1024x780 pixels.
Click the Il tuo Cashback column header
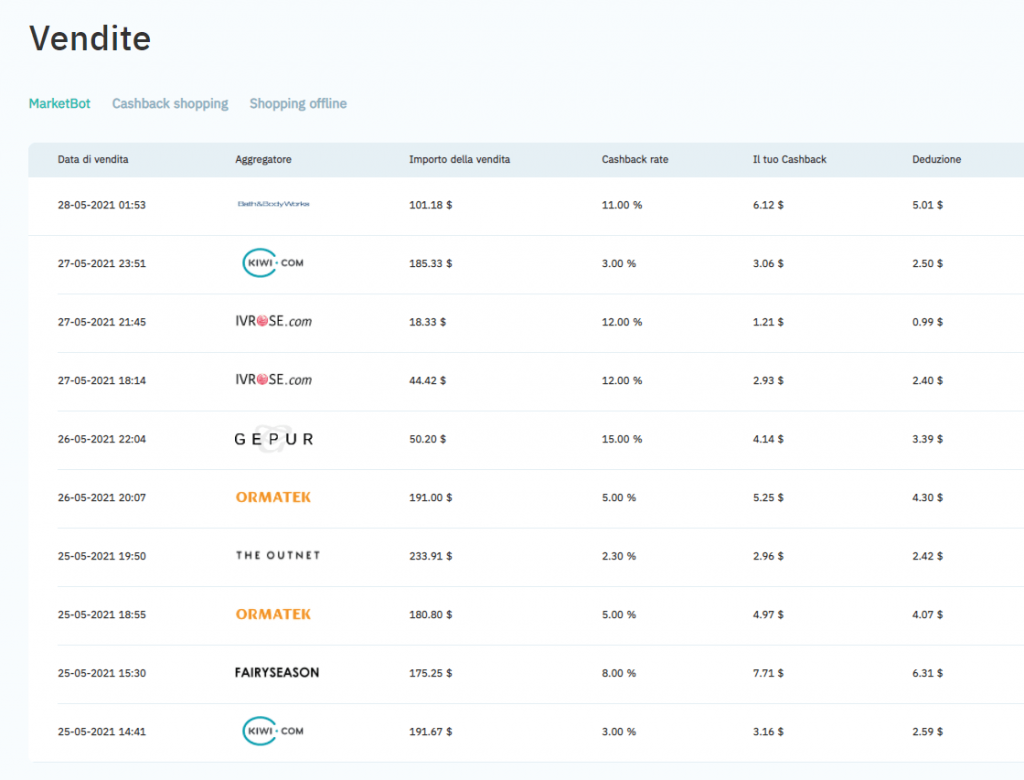pyautogui.click(x=789, y=160)
